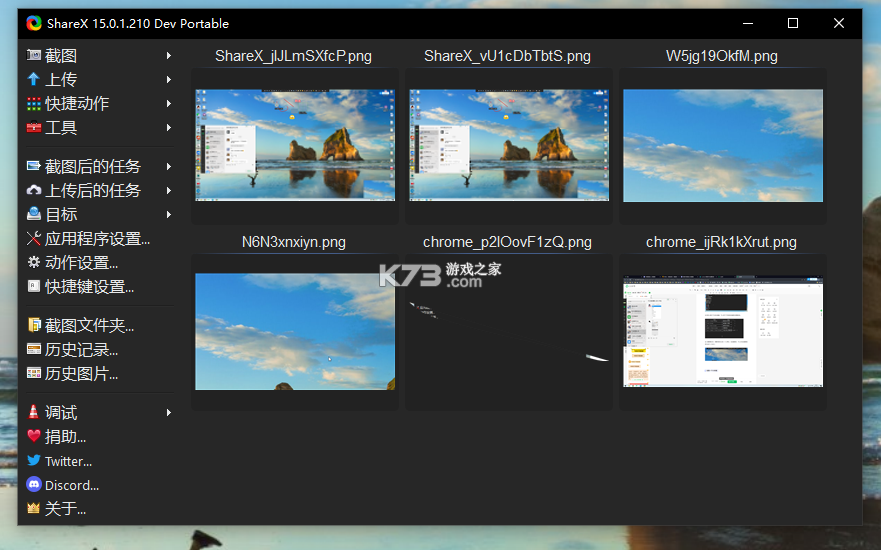Click the Twitter bird icon
The height and width of the screenshot is (550, 881).
click(x=34, y=461)
